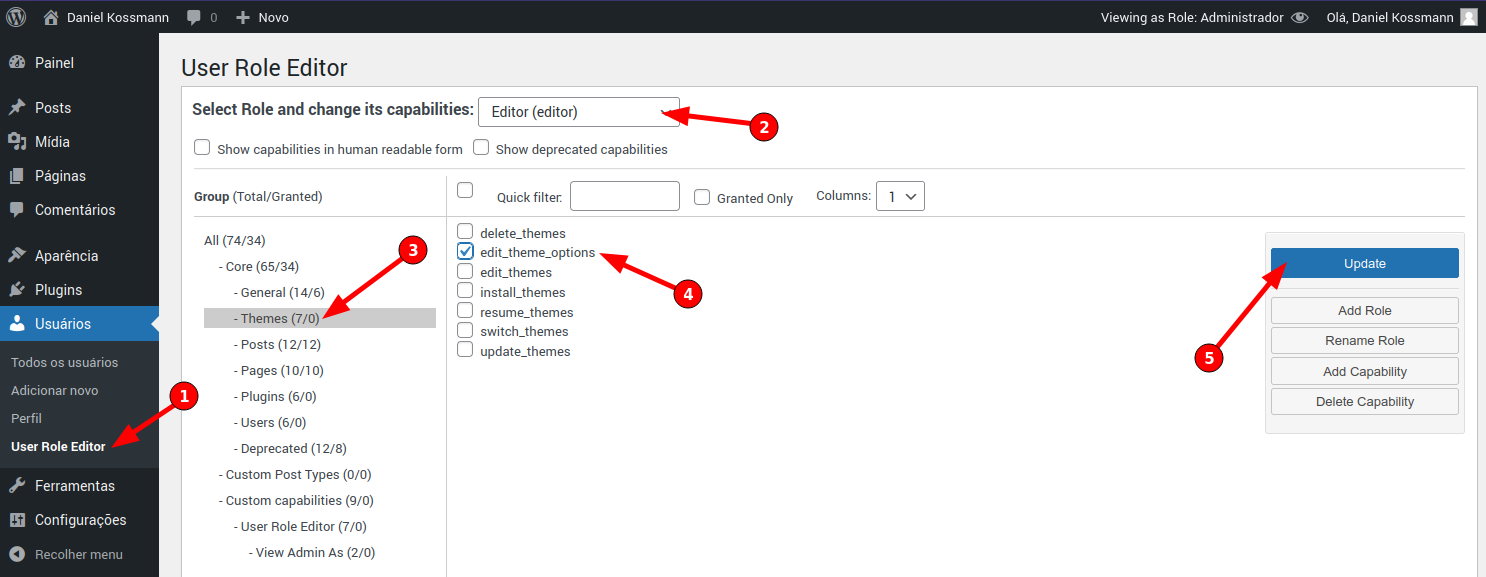Open the comments bubble in admin bar

[195, 18]
